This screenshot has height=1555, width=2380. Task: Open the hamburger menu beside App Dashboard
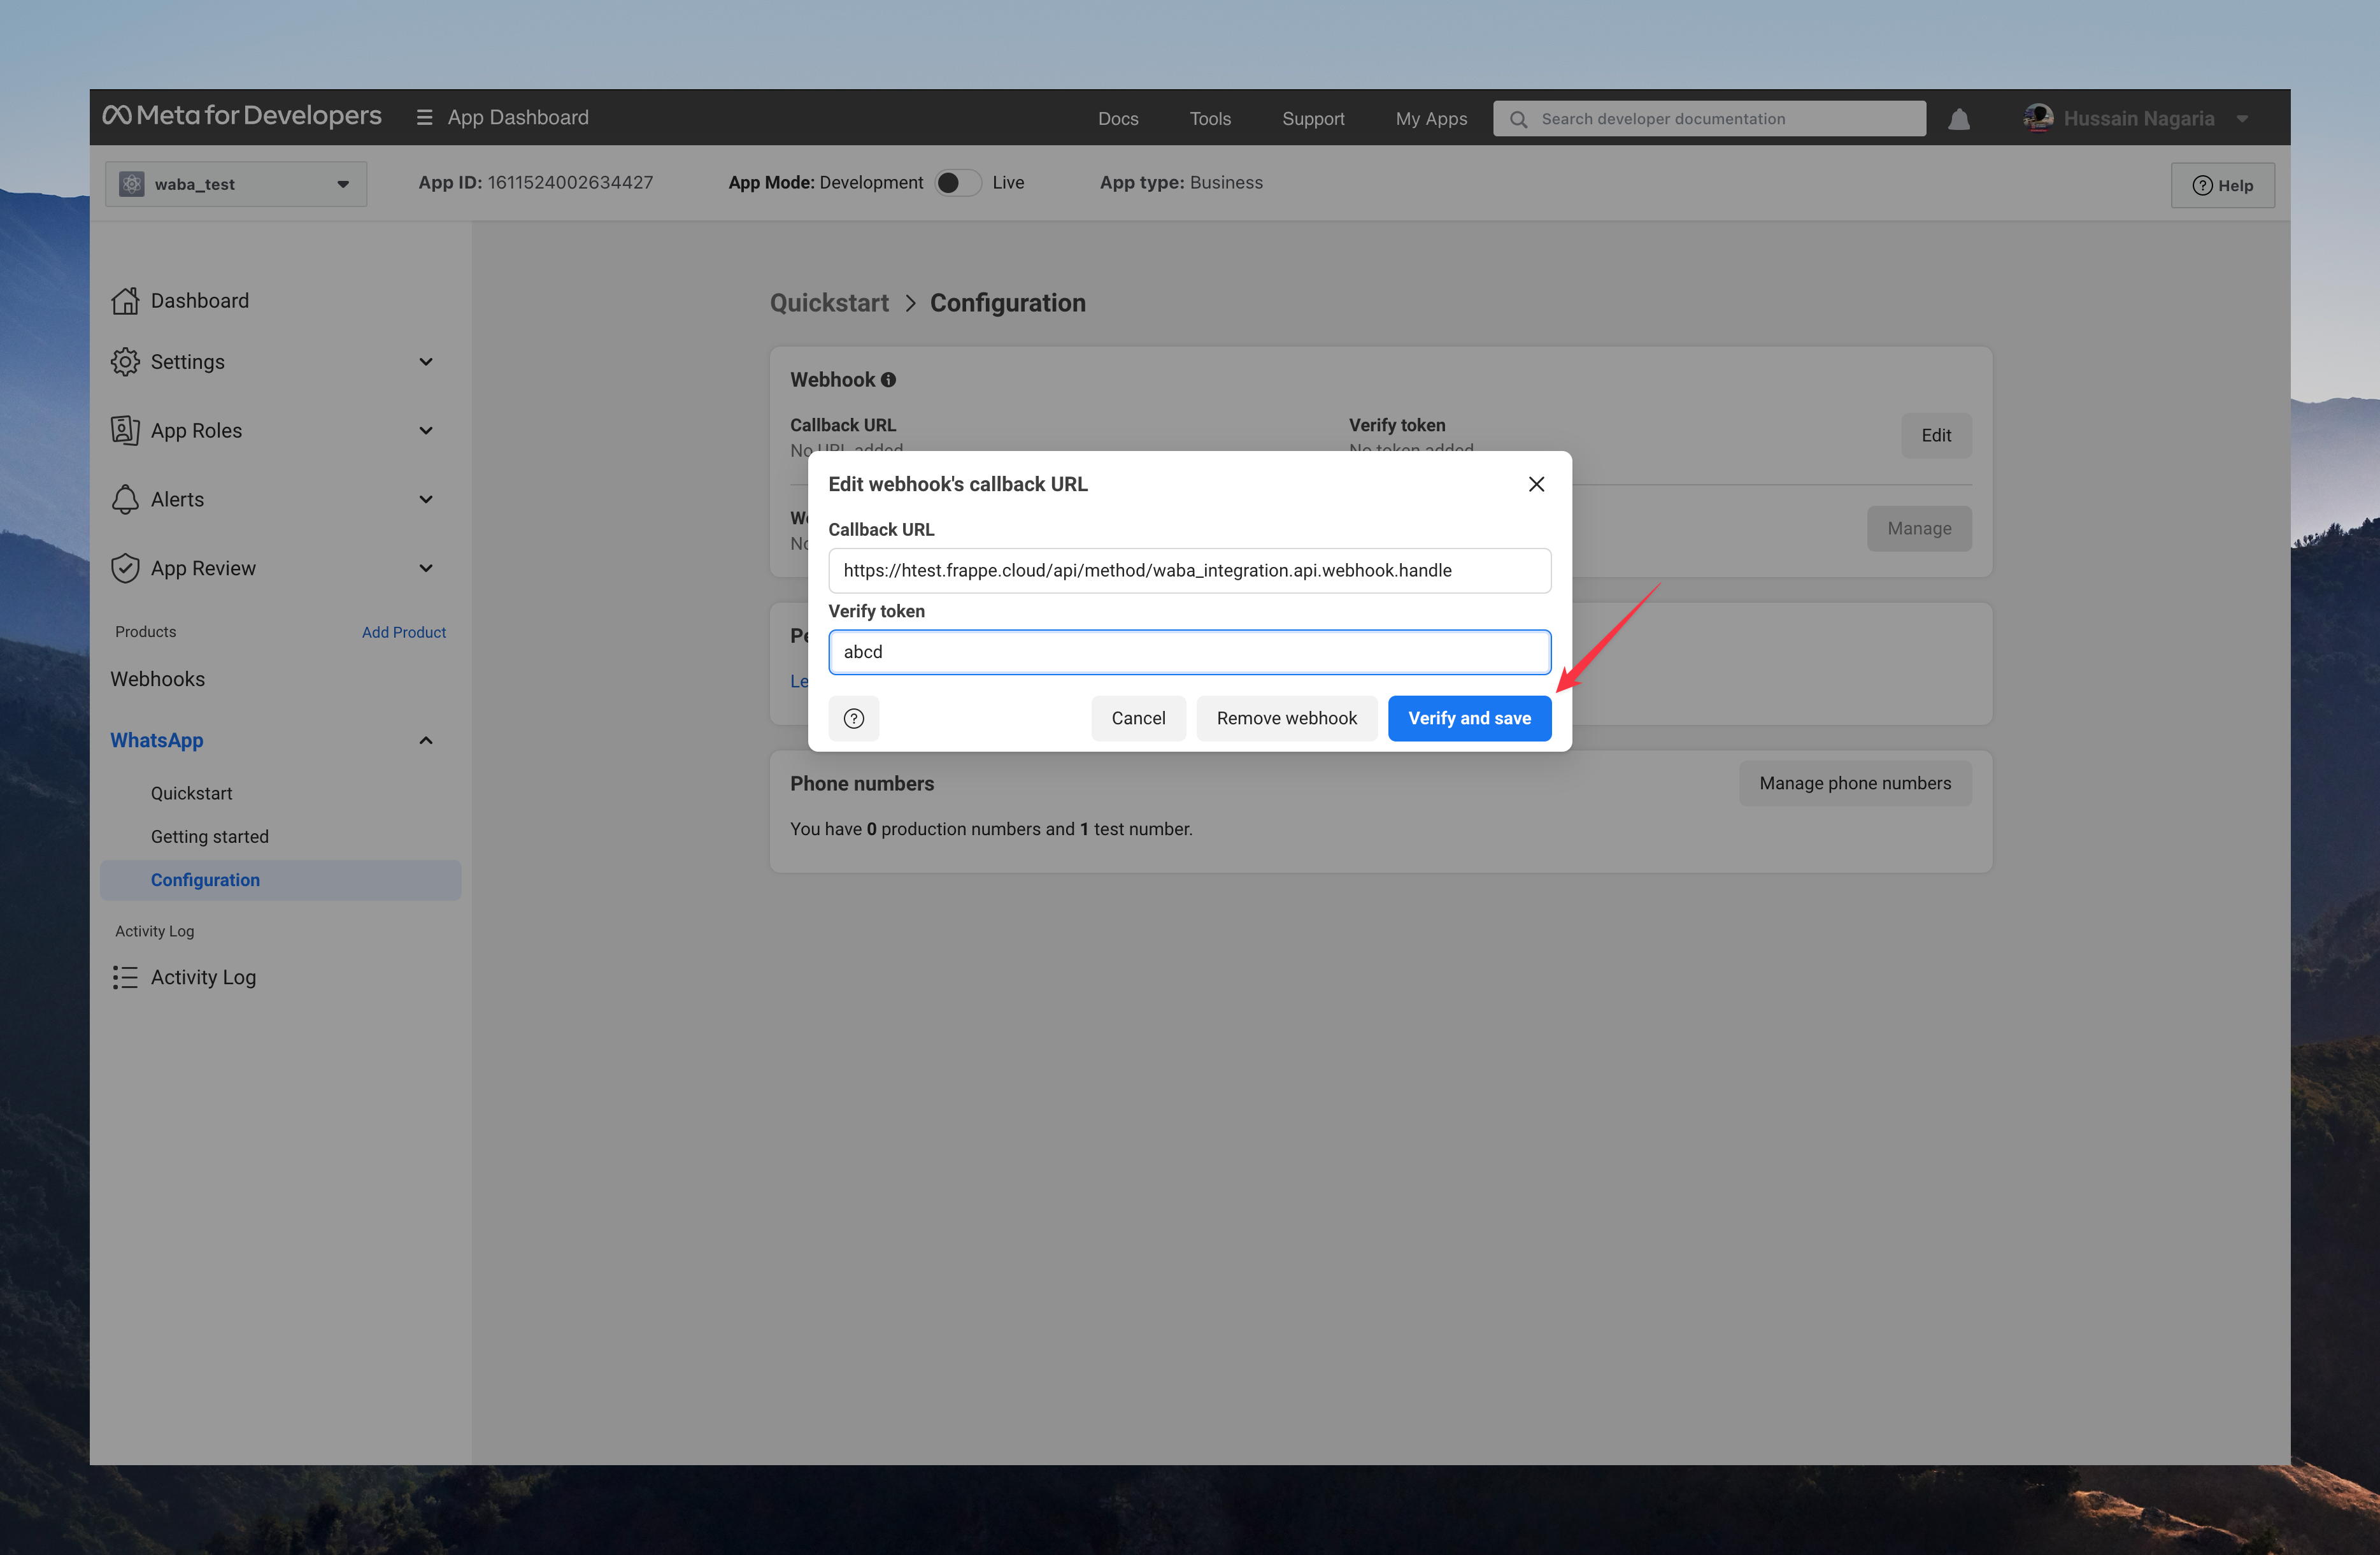tap(424, 118)
